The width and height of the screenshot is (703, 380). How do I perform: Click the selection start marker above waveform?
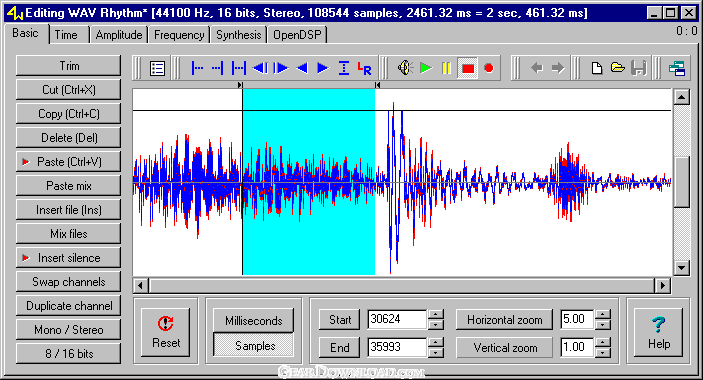click(240, 85)
